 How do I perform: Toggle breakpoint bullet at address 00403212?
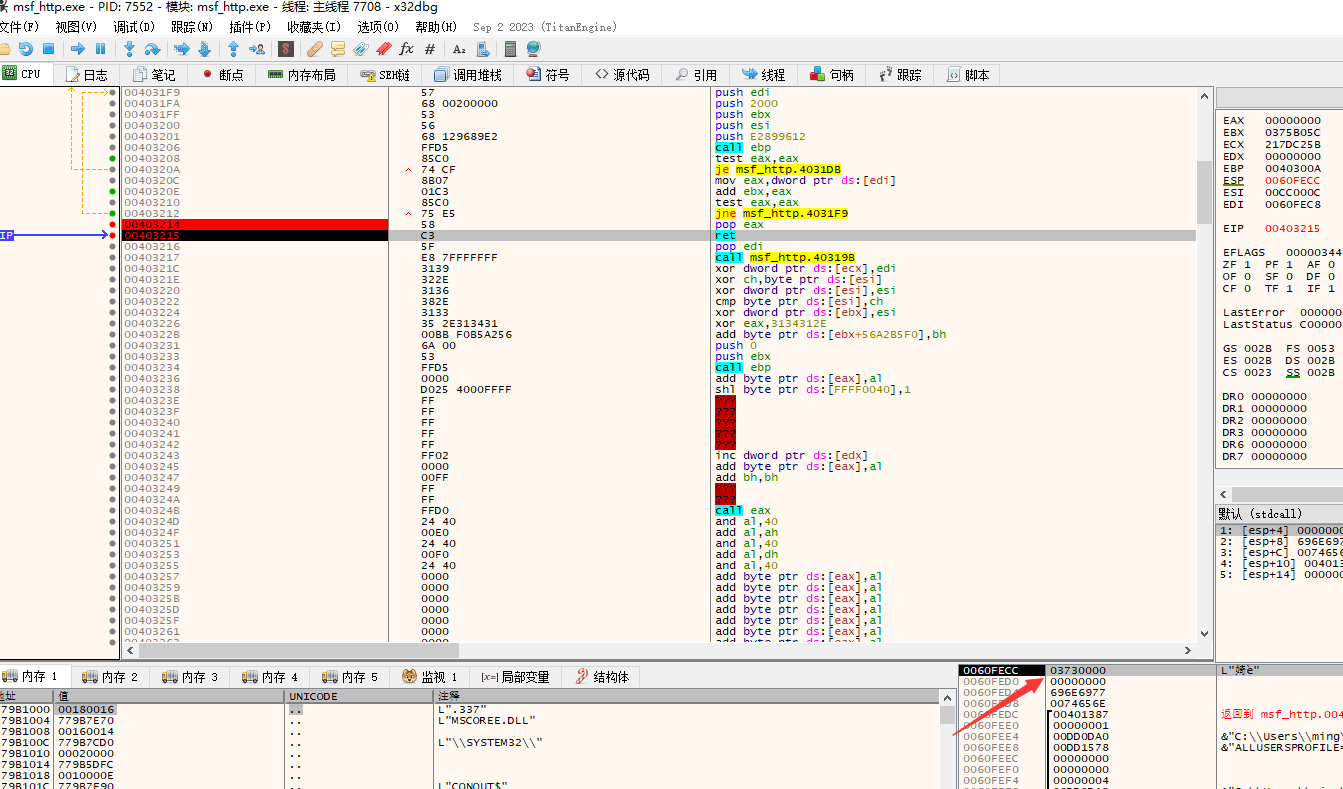(112, 213)
